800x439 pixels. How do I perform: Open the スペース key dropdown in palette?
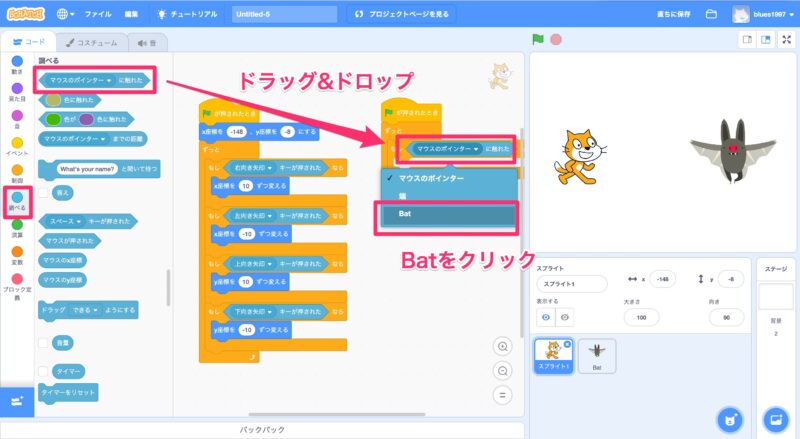click(77, 220)
